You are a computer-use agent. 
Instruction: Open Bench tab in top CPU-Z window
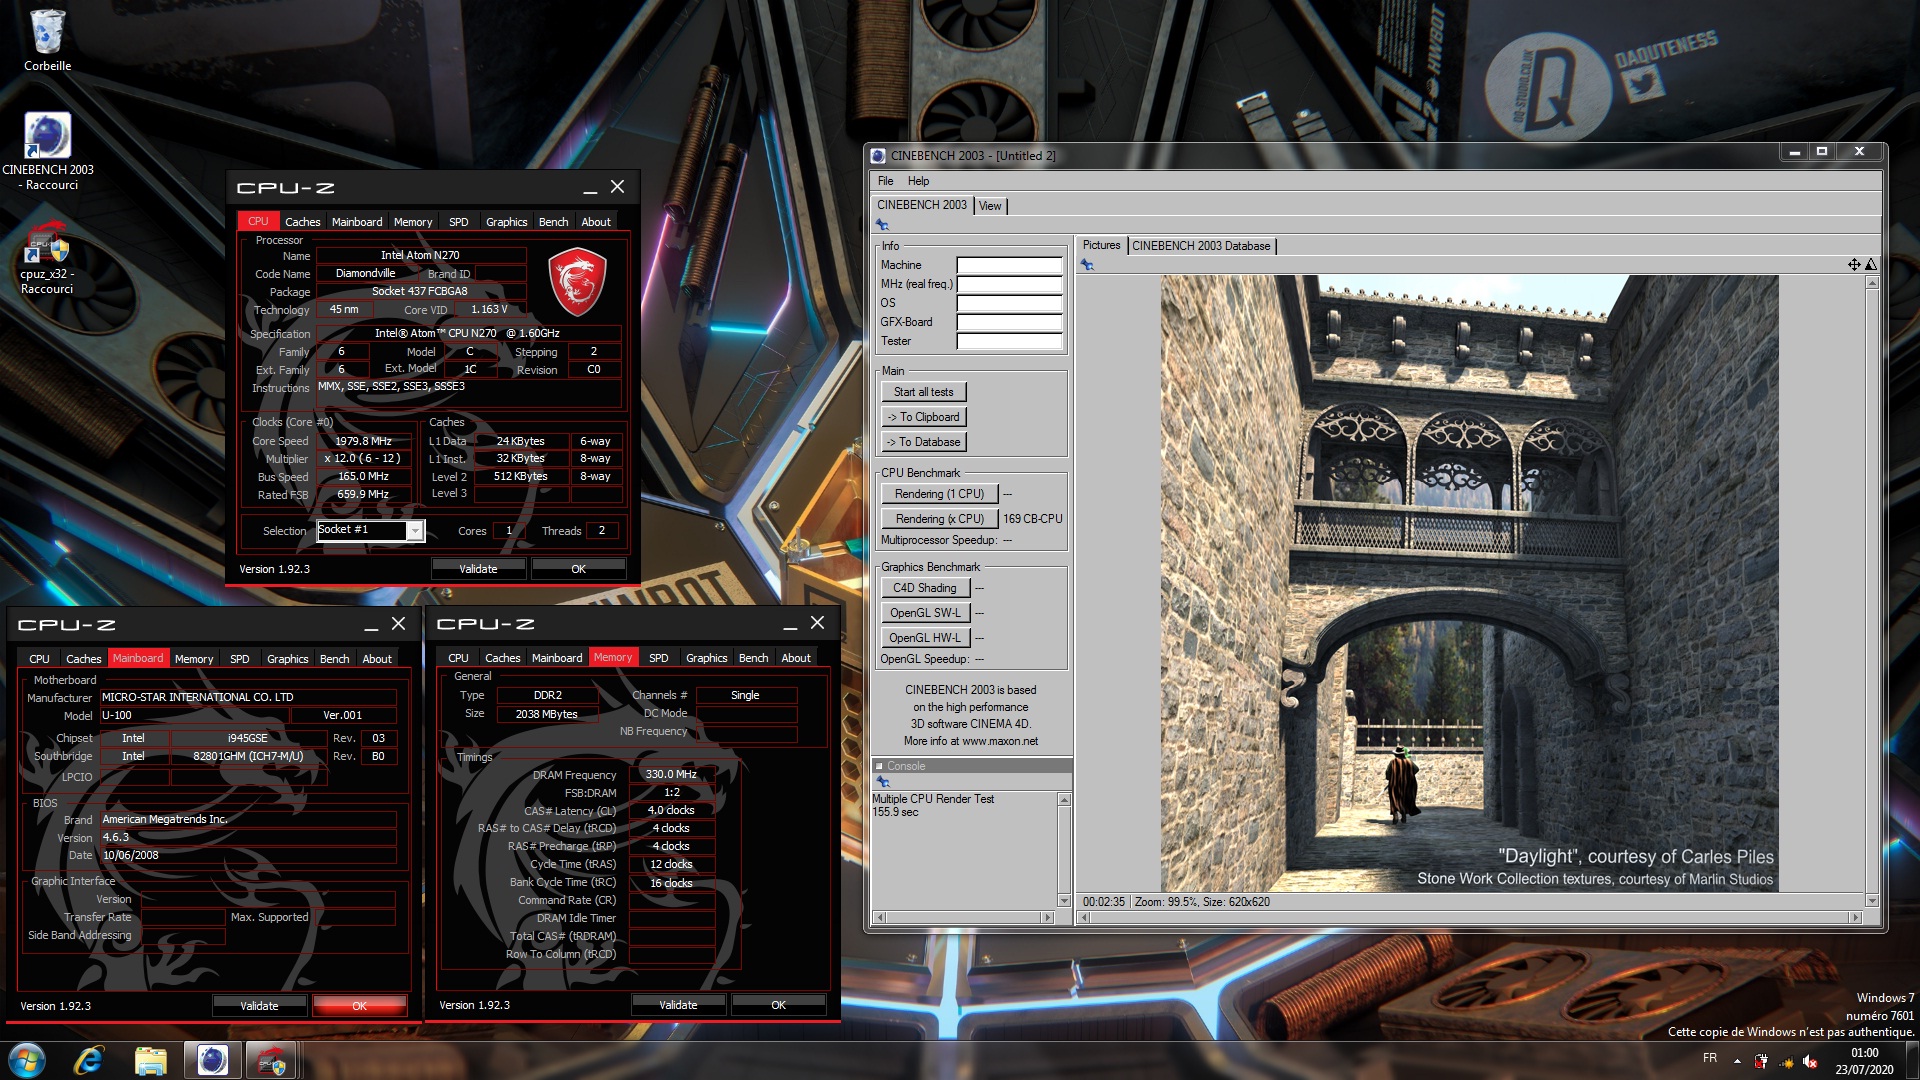click(553, 222)
